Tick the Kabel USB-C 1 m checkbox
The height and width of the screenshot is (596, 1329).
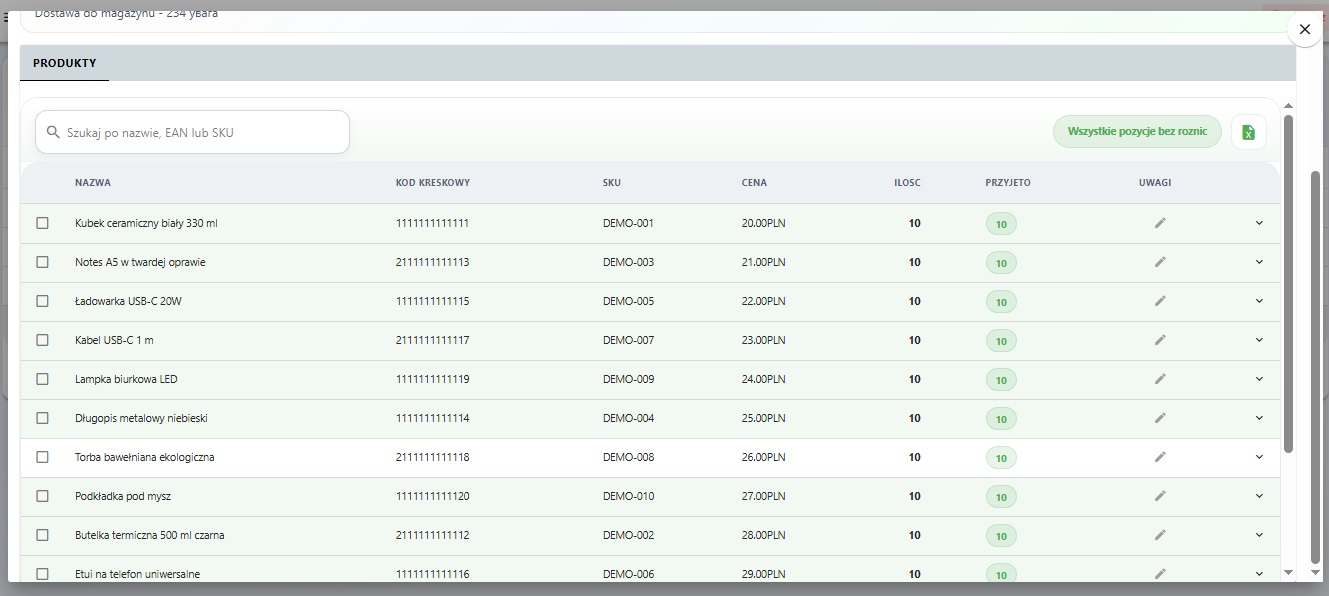pos(42,340)
